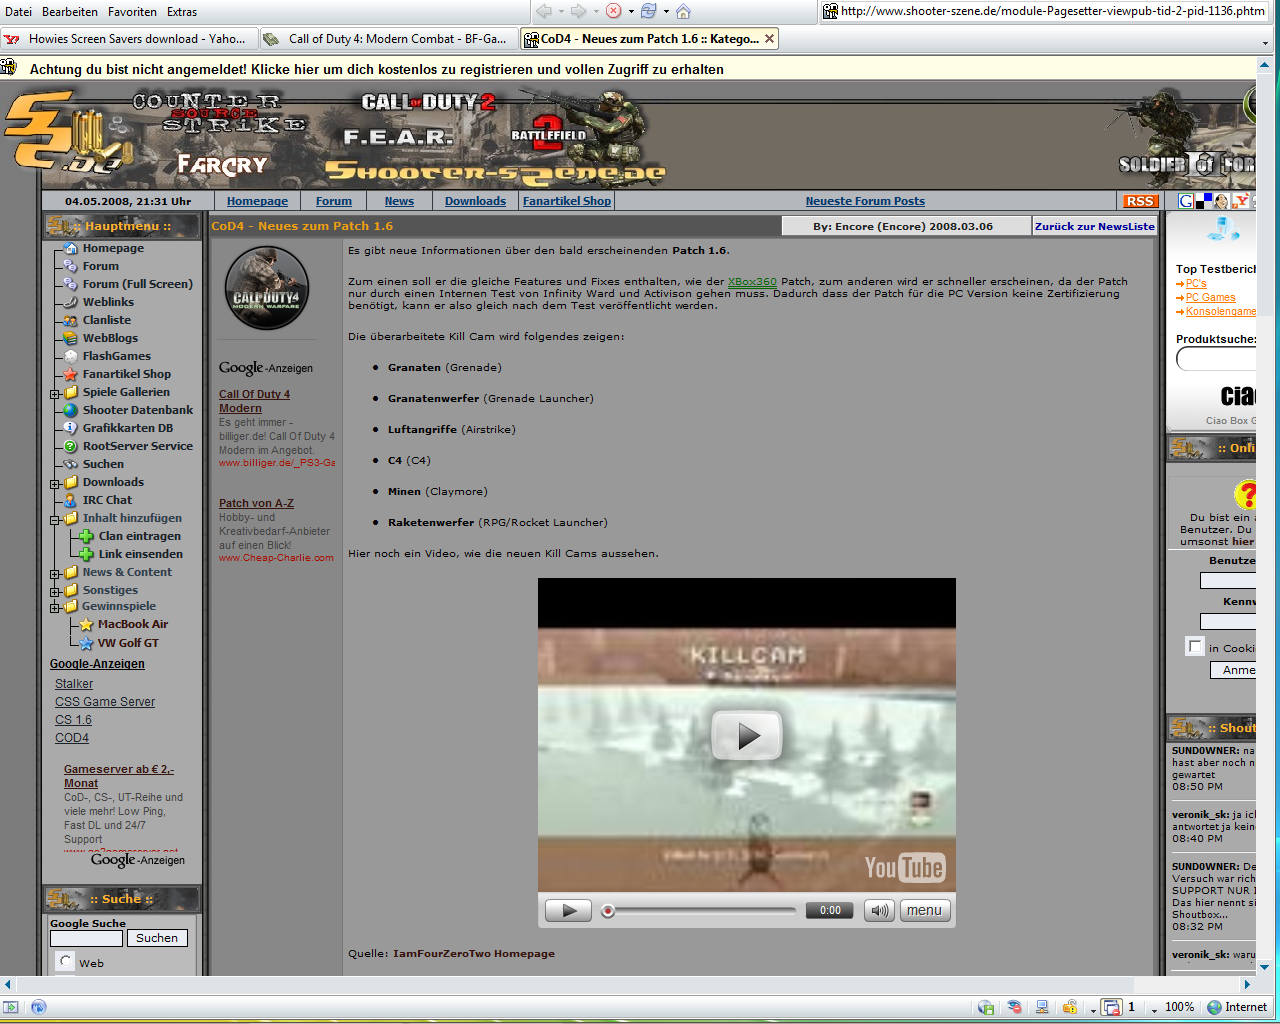Image resolution: width=1280 pixels, height=1024 pixels.
Task: Open the tab list dropdown at right of tabs
Action: (x=1265, y=43)
